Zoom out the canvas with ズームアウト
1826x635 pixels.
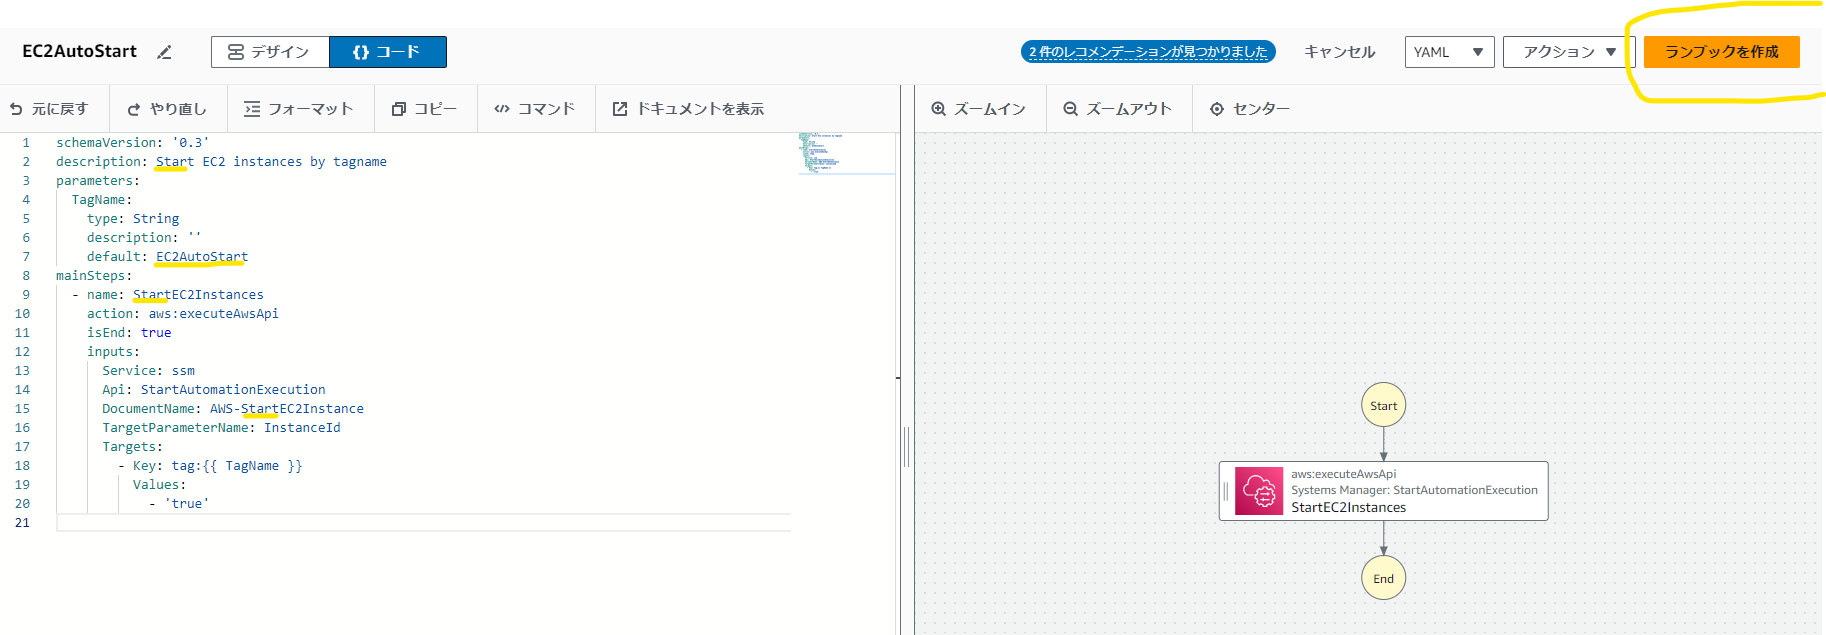(1117, 109)
